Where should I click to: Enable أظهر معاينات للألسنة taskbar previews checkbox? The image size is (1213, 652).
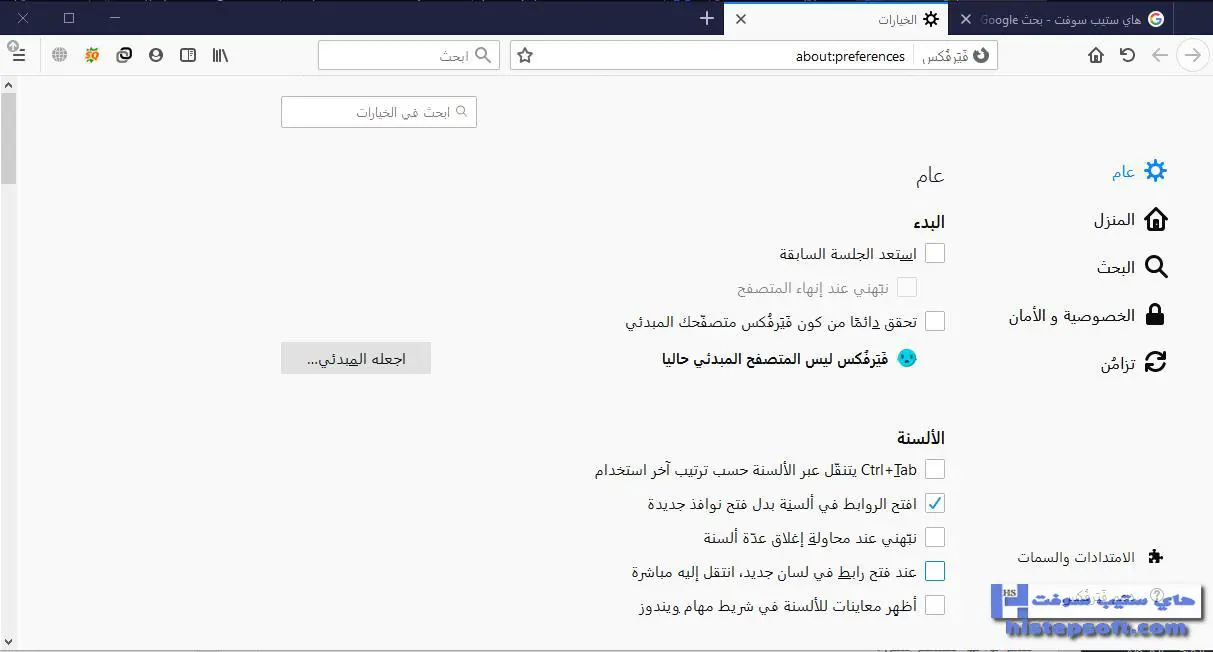[935, 605]
